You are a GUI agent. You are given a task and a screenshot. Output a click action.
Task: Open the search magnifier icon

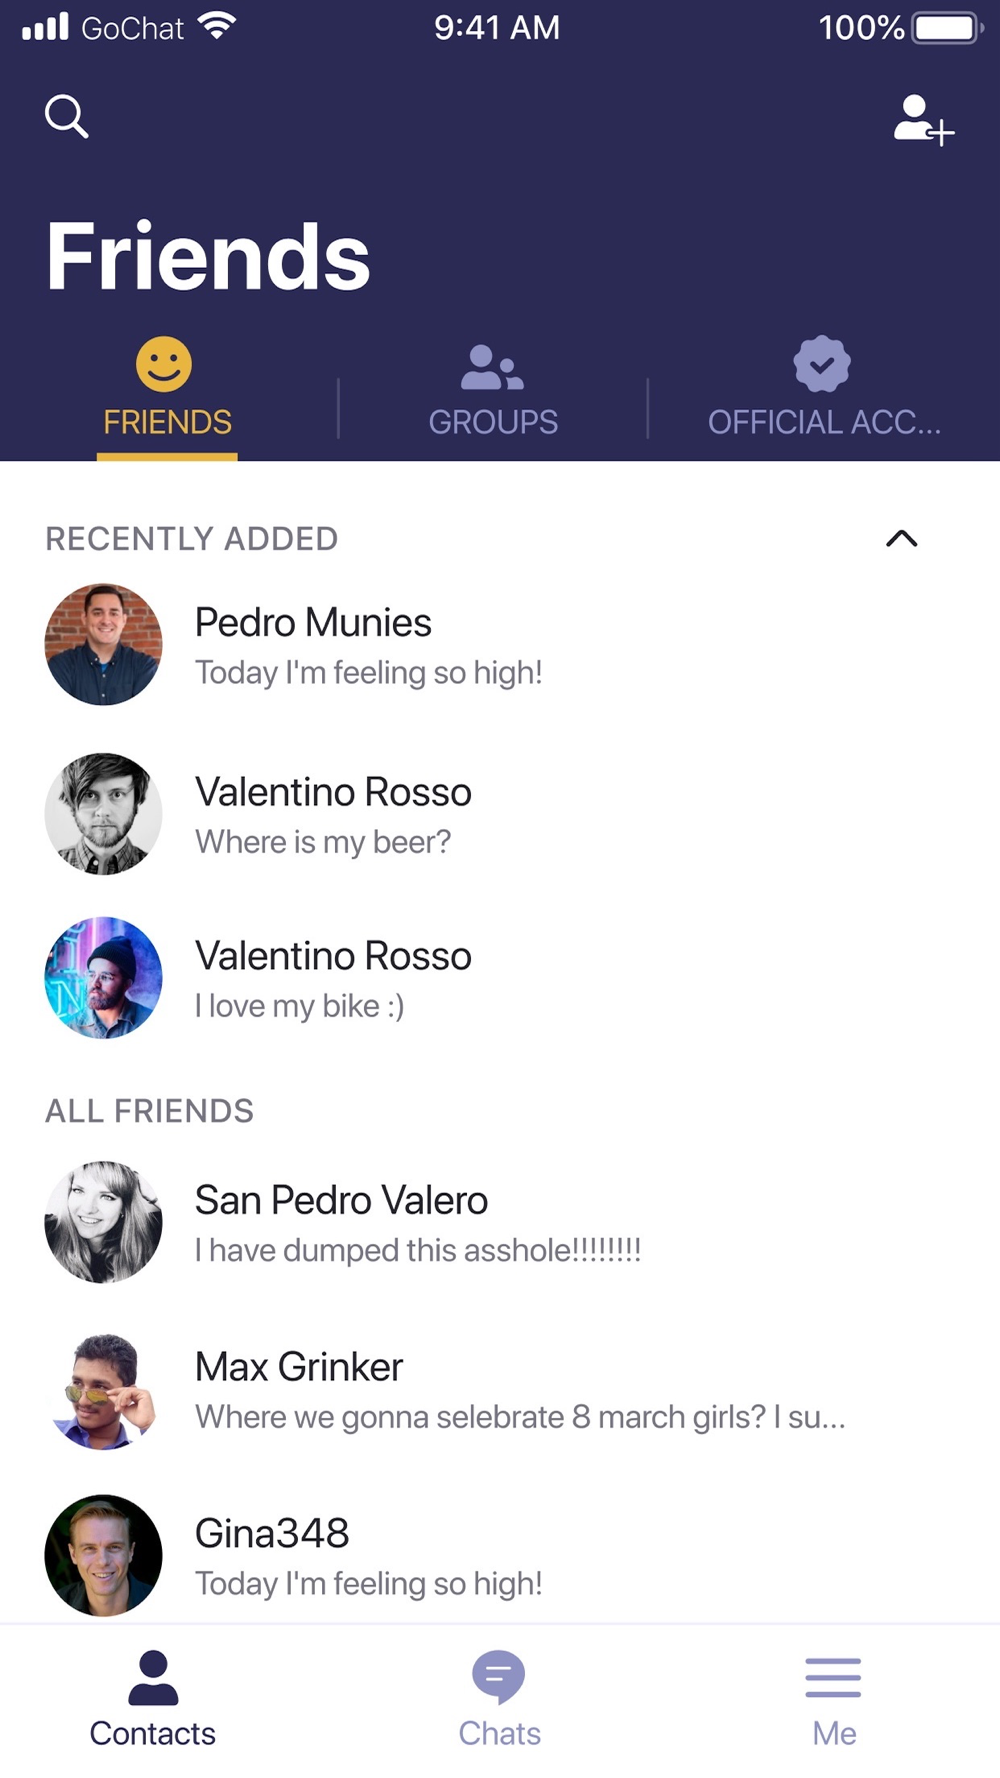click(67, 117)
